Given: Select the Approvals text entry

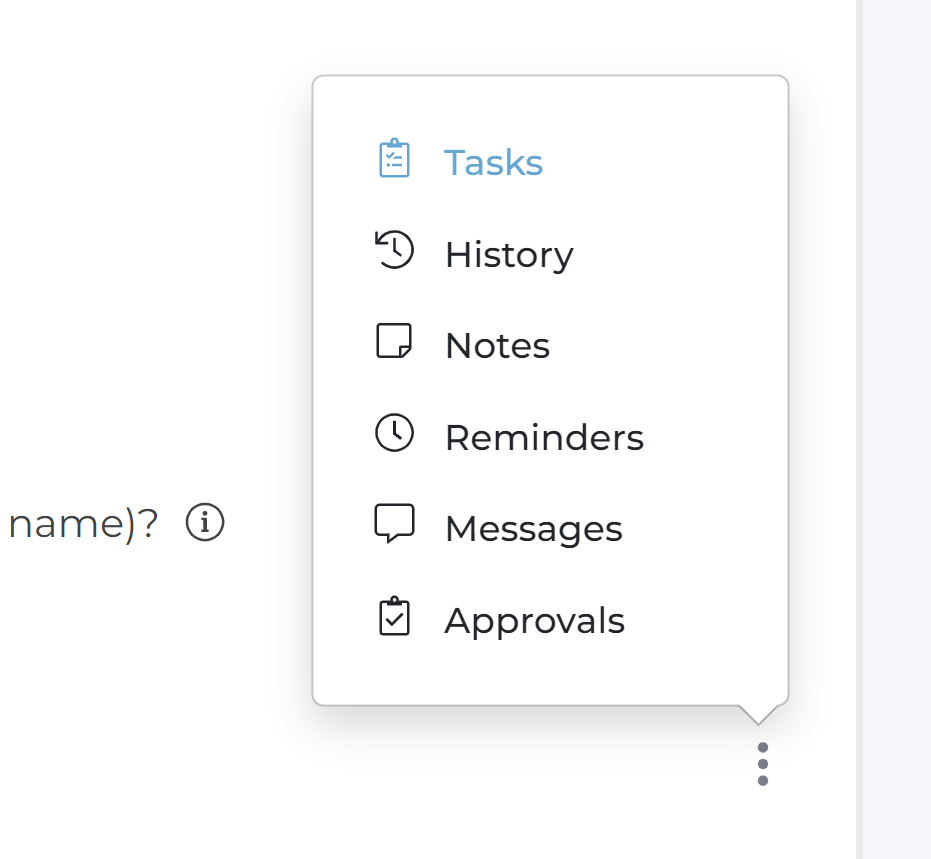Looking at the screenshot, I should pos(535,621).
